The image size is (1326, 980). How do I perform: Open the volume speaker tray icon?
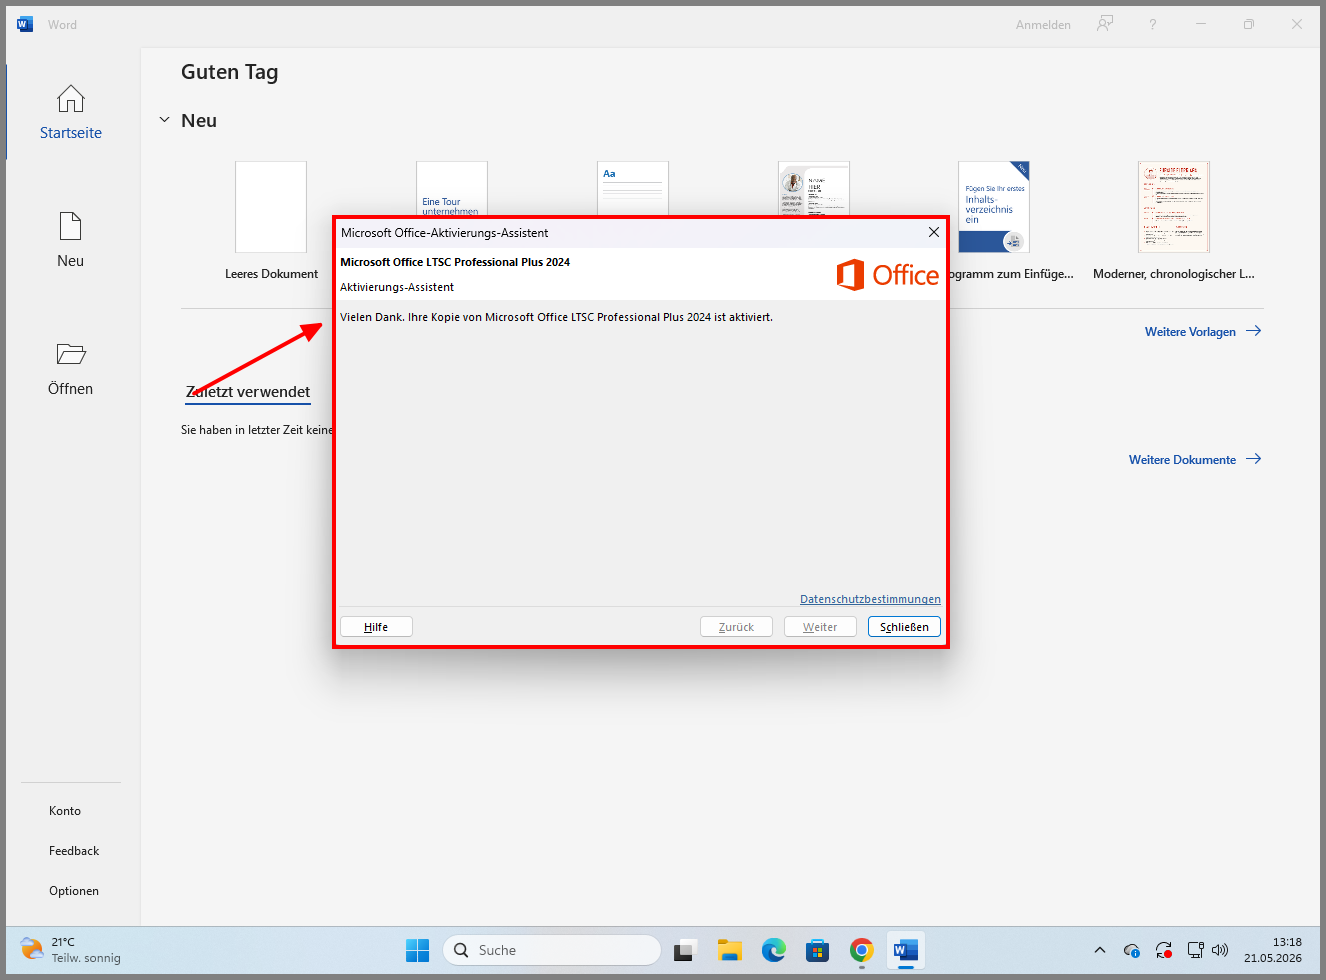click(x=1220, y=950)
